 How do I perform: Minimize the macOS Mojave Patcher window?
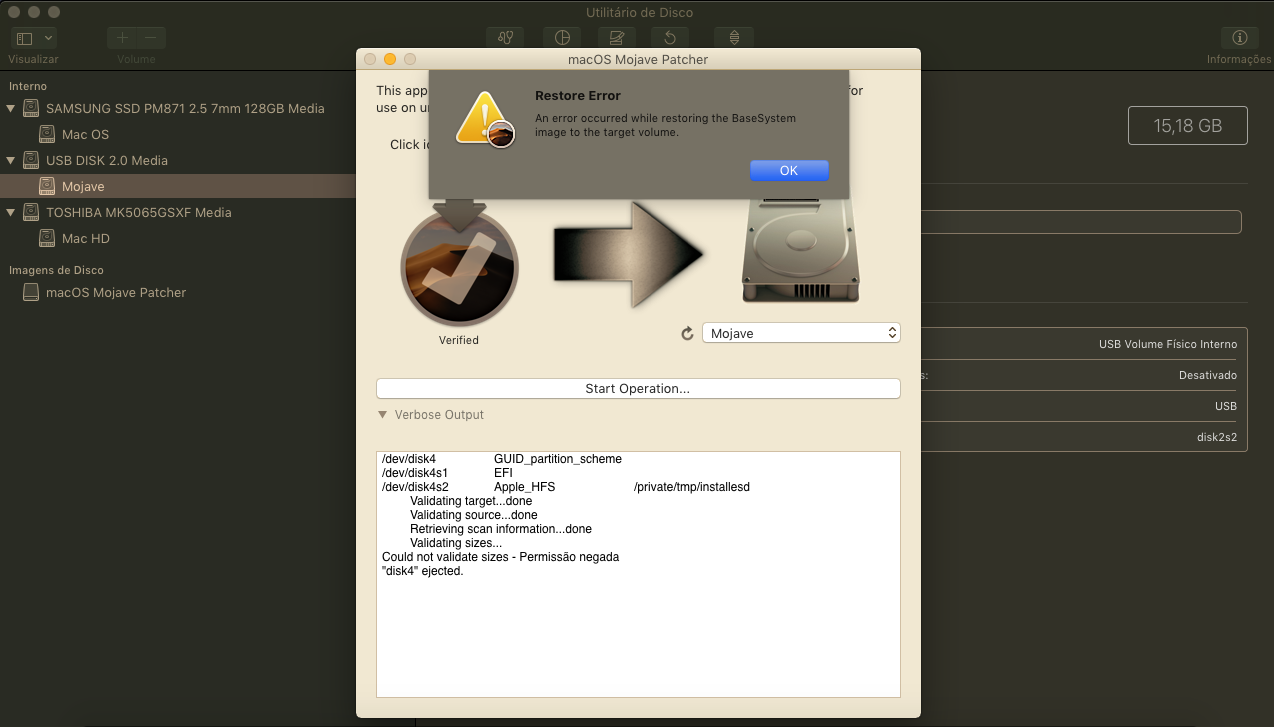tap(390, 60)
